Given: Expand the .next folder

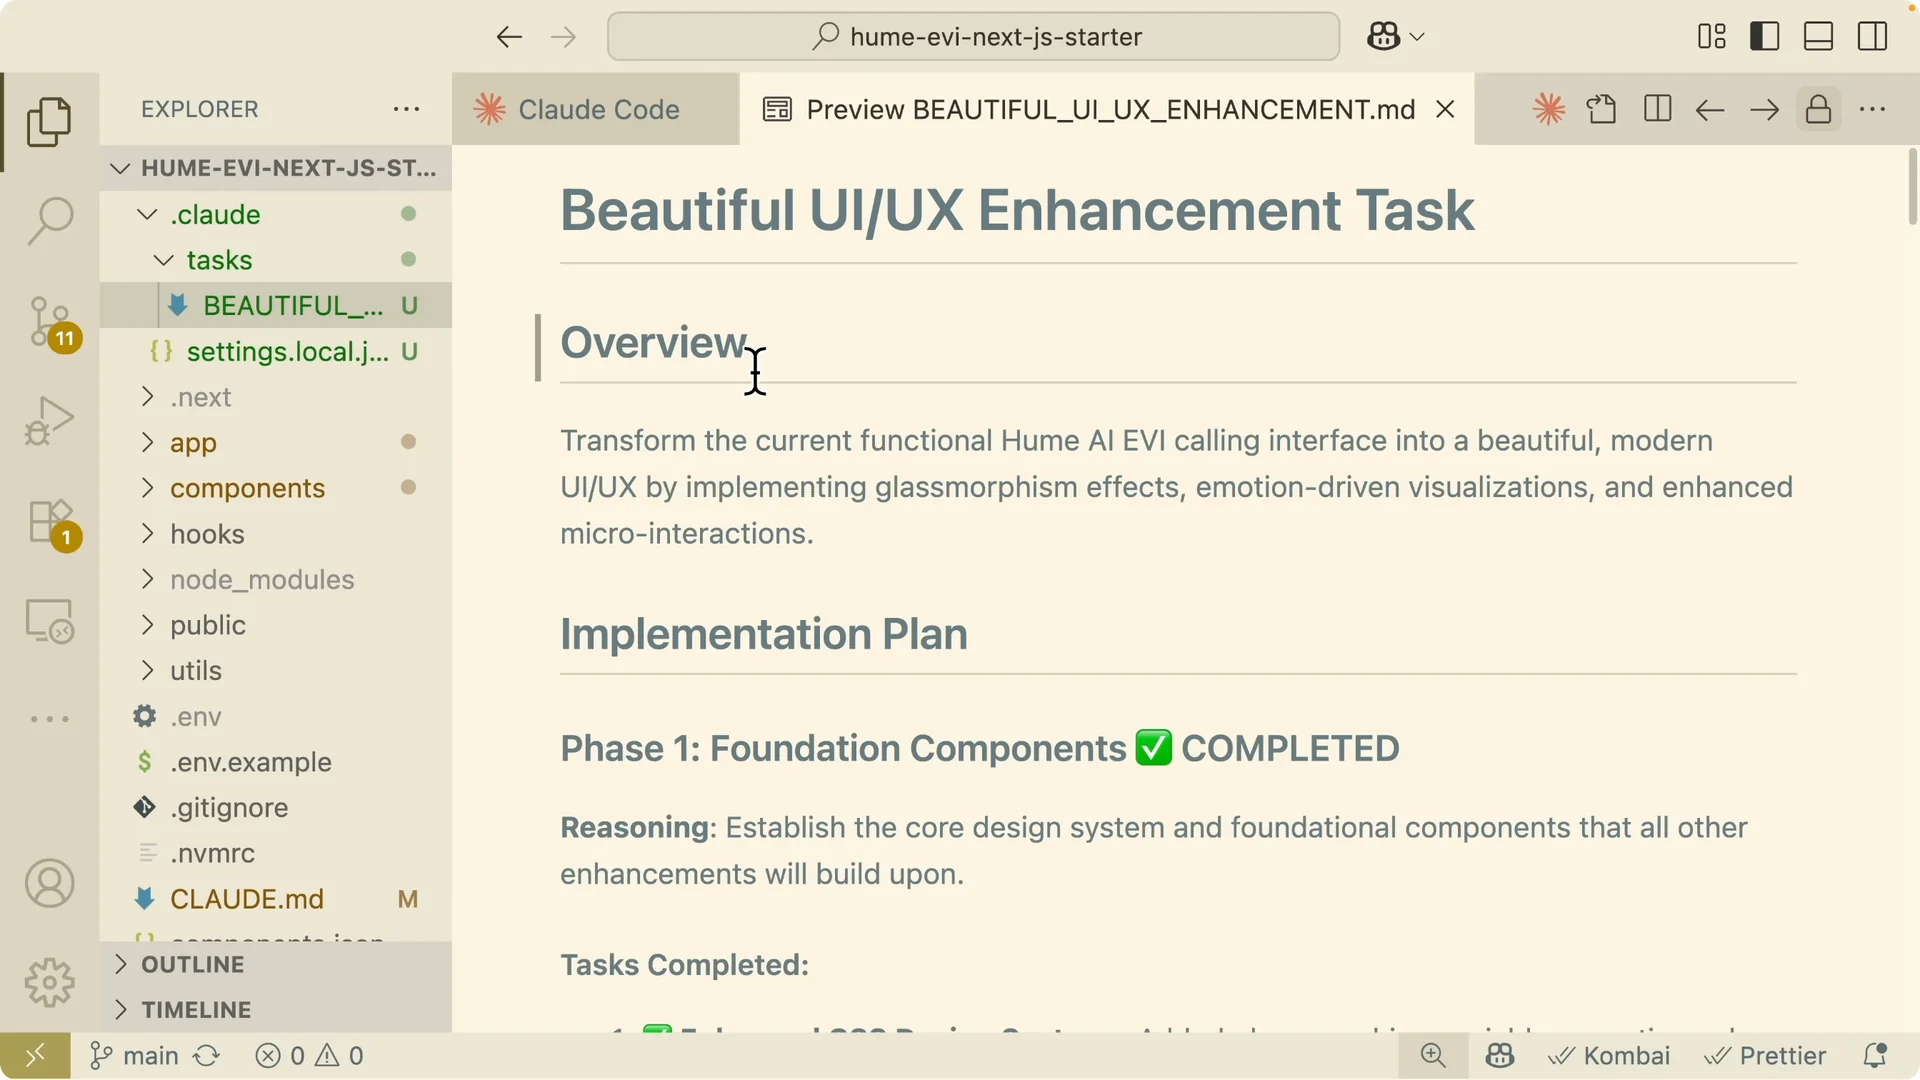Looking at the screenshot, I should [x=276, y=397].
